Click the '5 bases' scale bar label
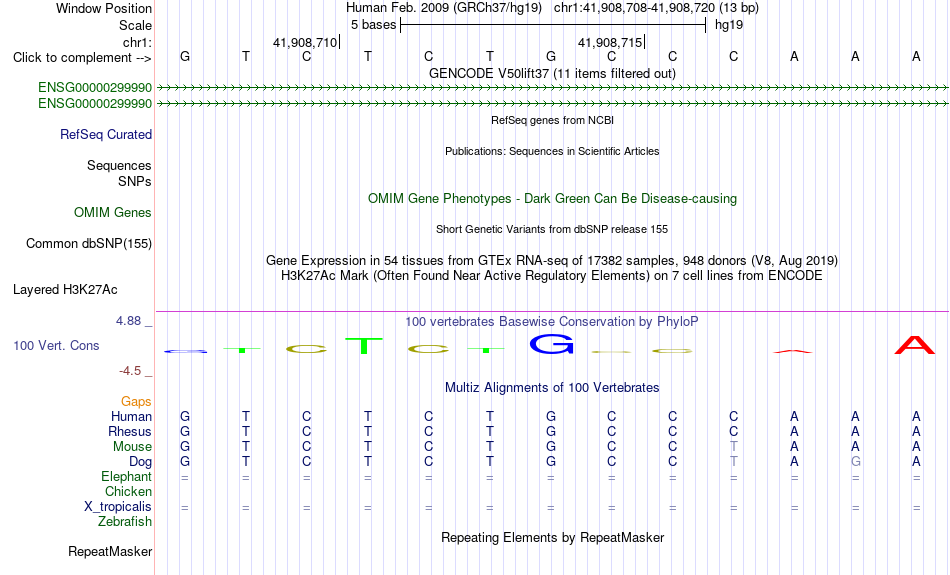Screen dimensions: 950x575 click(x=373, y=25)
